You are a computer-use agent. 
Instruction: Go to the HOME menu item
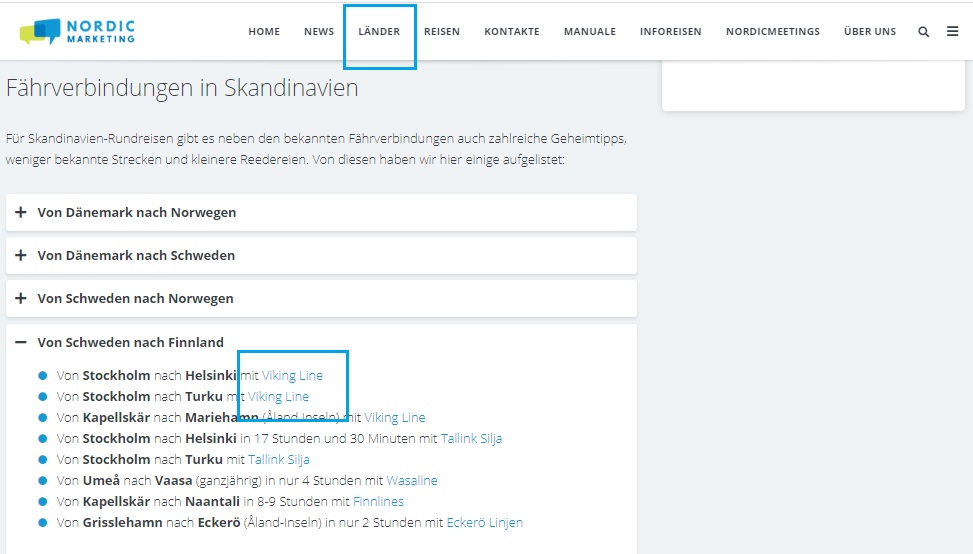click(264, 32)
